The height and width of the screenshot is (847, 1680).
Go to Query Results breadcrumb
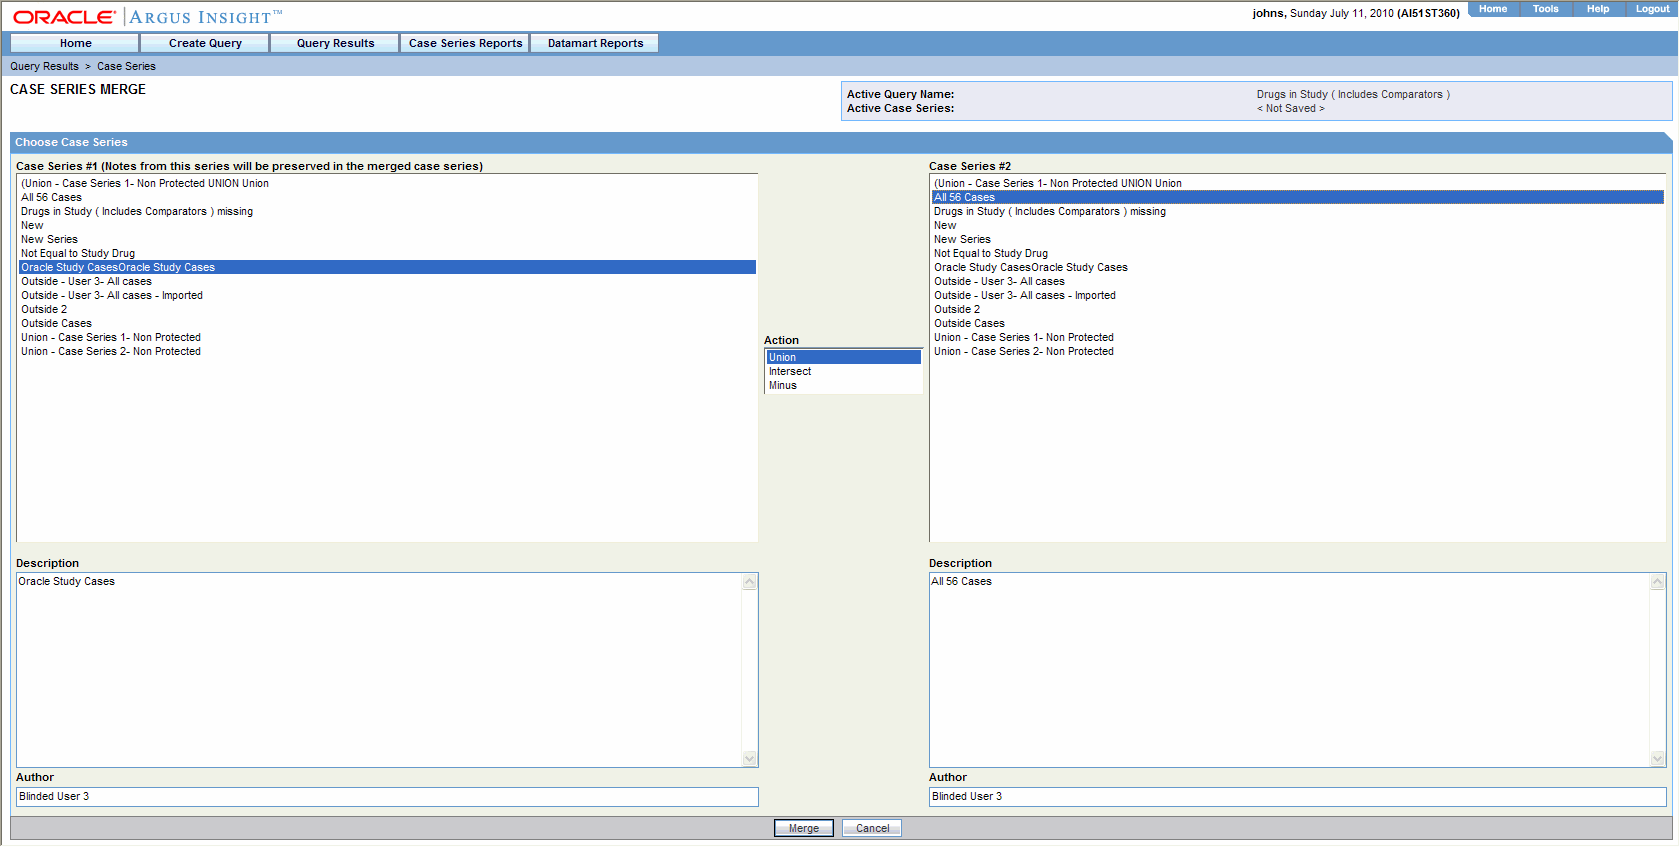point(44,66)
